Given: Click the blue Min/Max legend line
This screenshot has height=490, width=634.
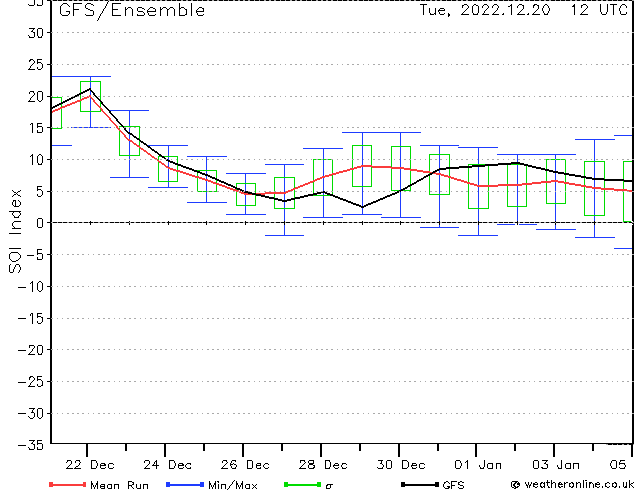Looking at the screenshot, I should pyautogui.click(x=185, y=484).
